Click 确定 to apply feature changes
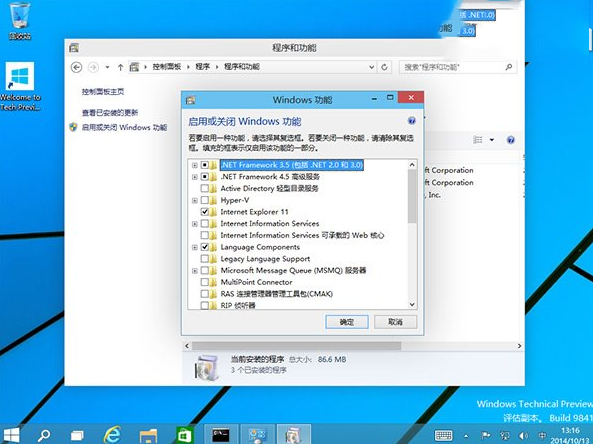 tap(347, 322)
